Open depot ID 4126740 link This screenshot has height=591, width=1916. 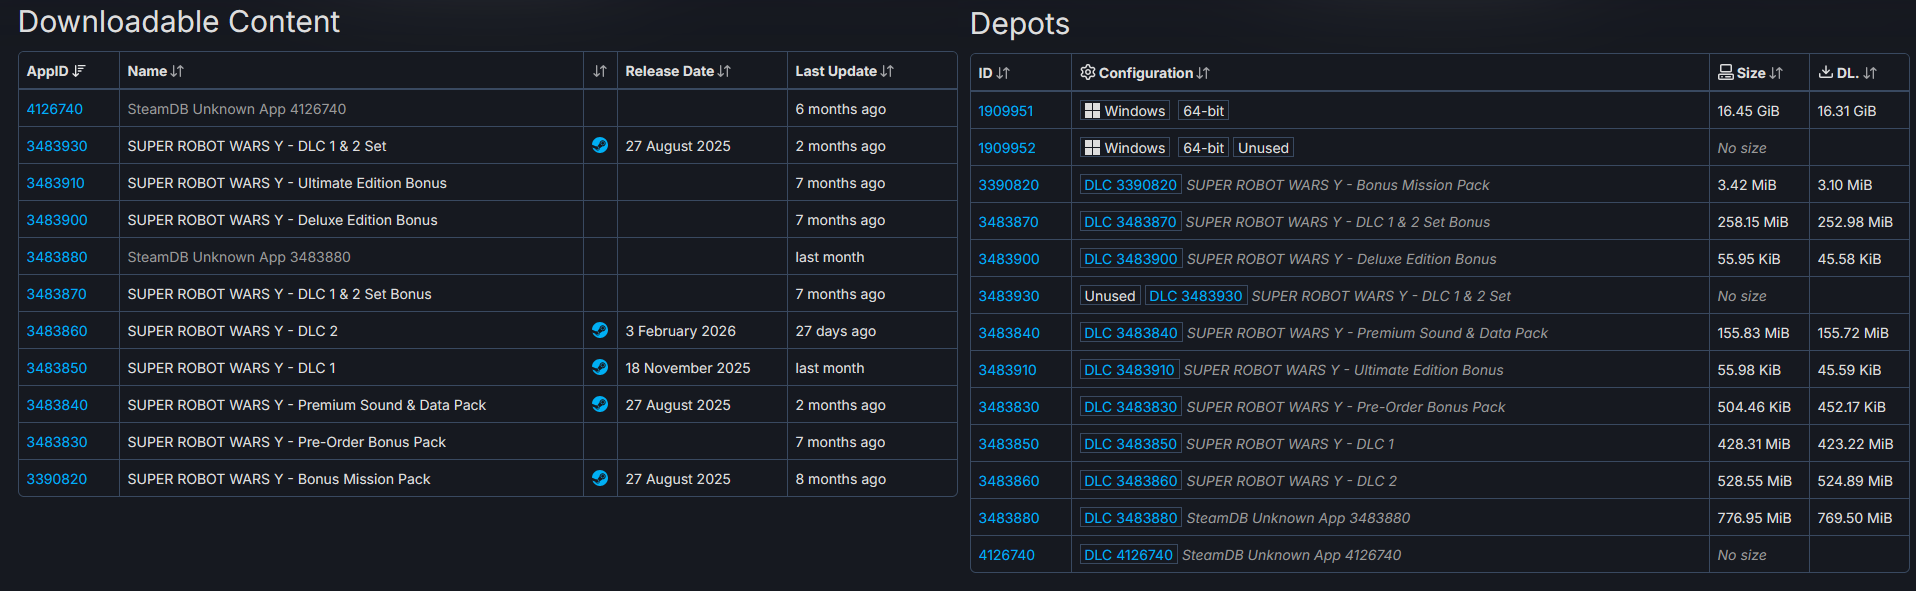pyautogui.click(x=1007, y=555)
